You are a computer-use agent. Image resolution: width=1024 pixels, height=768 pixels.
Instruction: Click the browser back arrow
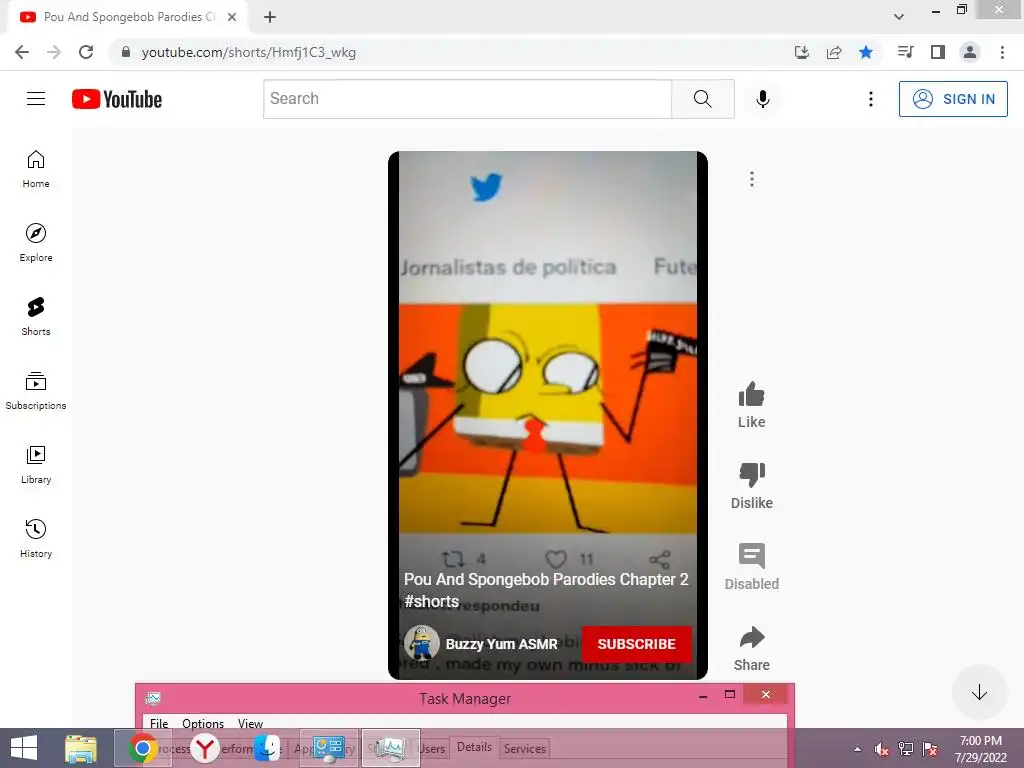point(22,52)
